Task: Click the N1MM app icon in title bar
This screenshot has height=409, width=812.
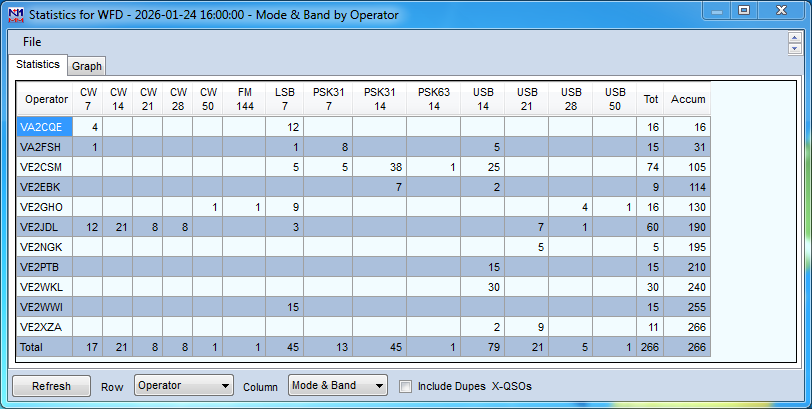Action: (x=14, y=15)
